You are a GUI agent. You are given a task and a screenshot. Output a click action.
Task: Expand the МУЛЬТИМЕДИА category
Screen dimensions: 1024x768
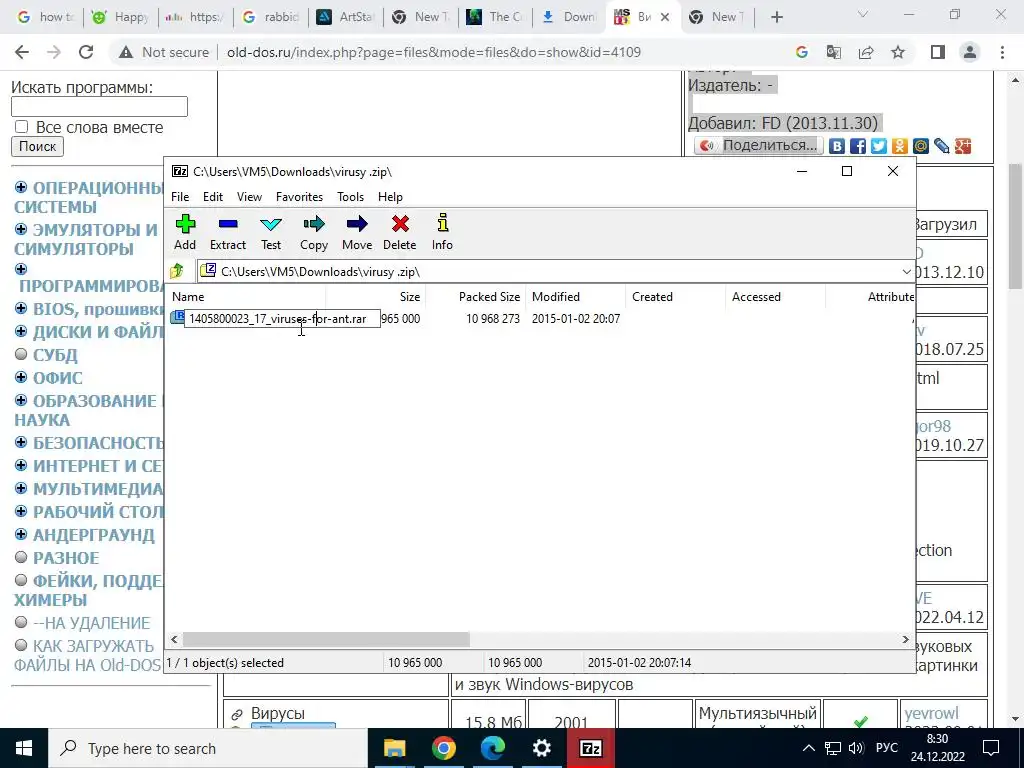click(x=21, y=488)
